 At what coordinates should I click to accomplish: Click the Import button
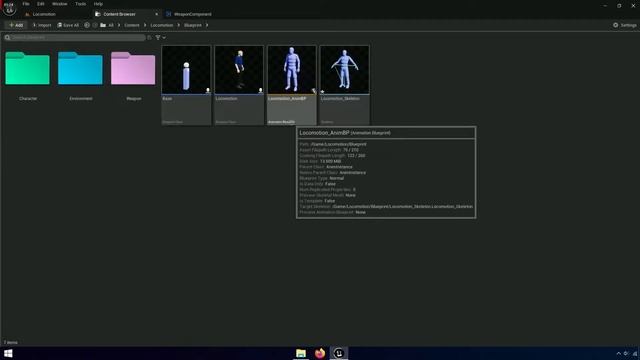(42, 25)
